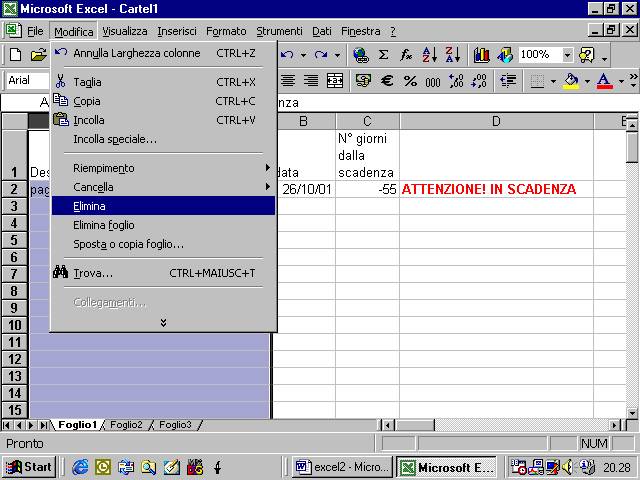Image resolution: width=640 pixels, height=480 pixels.
Task: Apply center alignment icon
Action: (288, 80)
